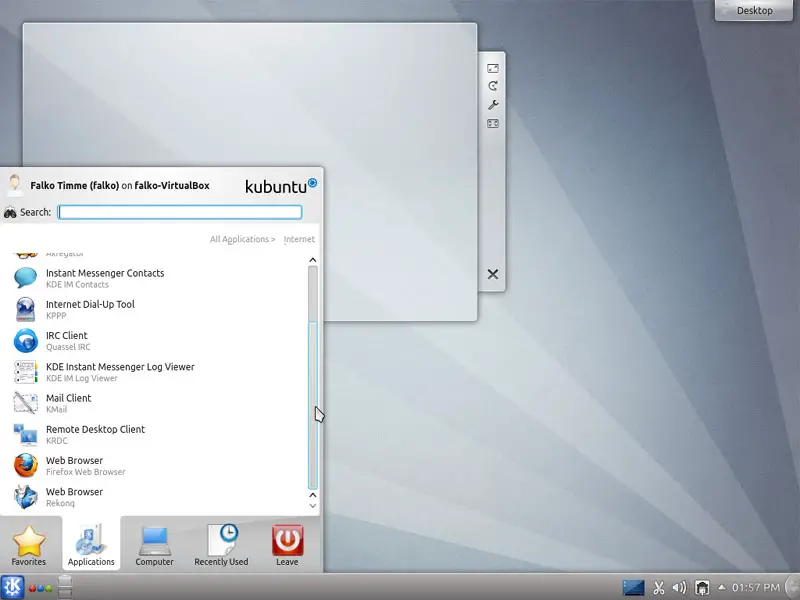Image resolution: width=800 pixels, height=600 pixels.
Task: Open the Quassel IRC Client icon
Action: 26,341
